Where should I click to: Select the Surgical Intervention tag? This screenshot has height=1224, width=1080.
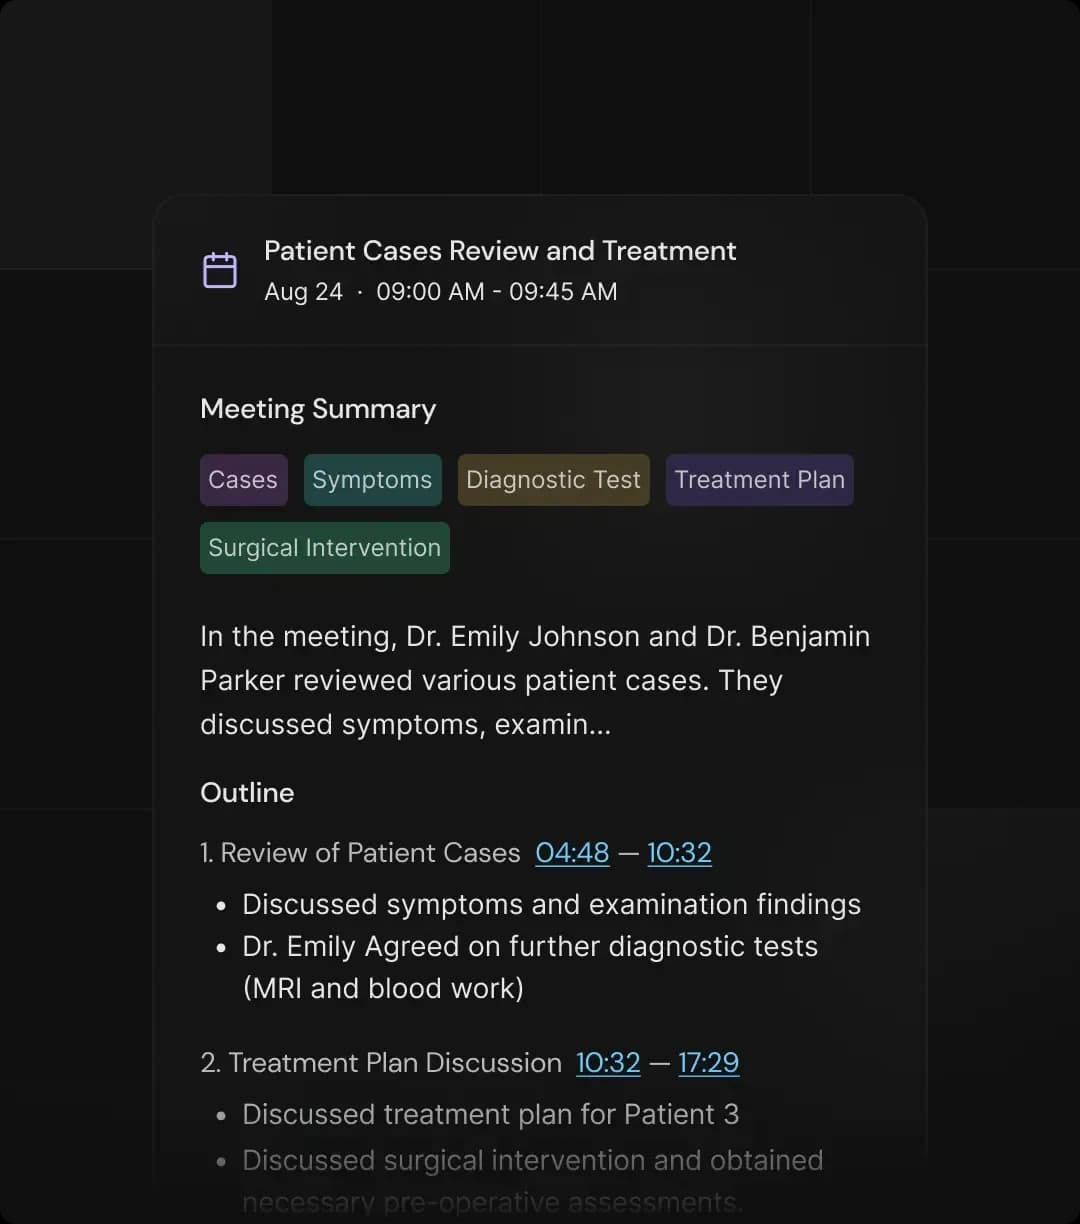point(324,548)
